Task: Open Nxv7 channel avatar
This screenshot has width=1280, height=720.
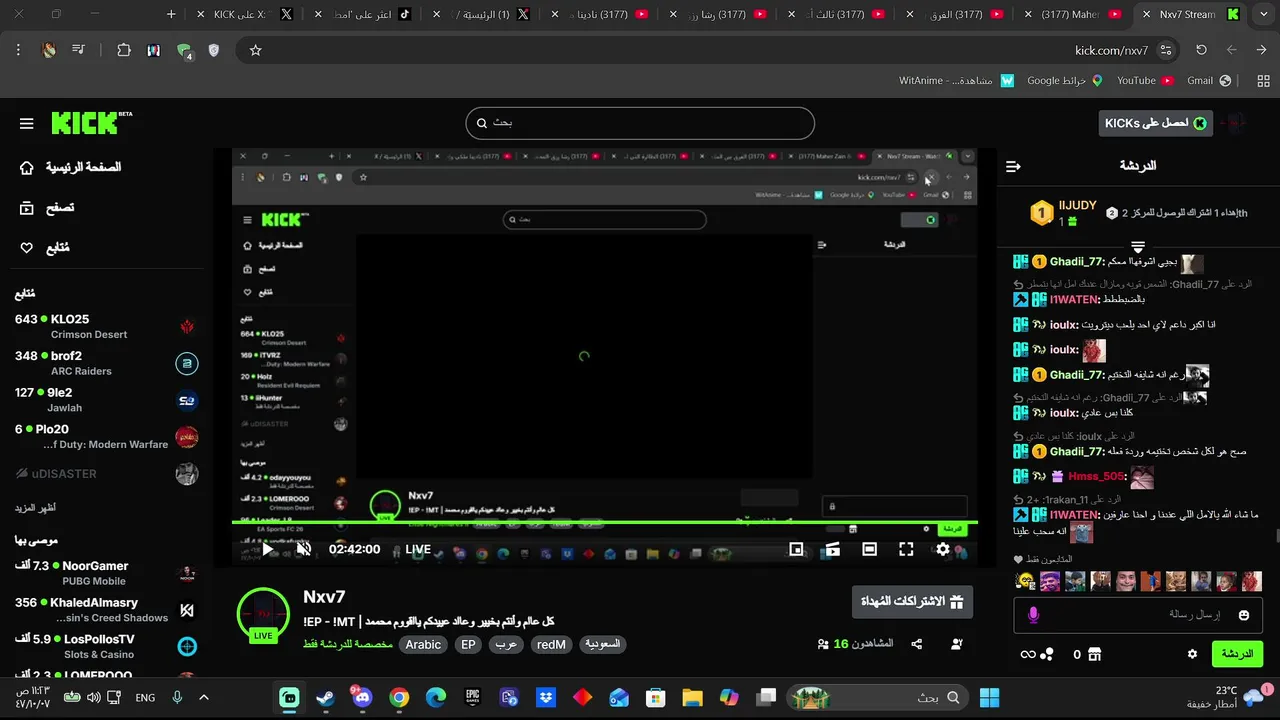Action: [263, 616]
